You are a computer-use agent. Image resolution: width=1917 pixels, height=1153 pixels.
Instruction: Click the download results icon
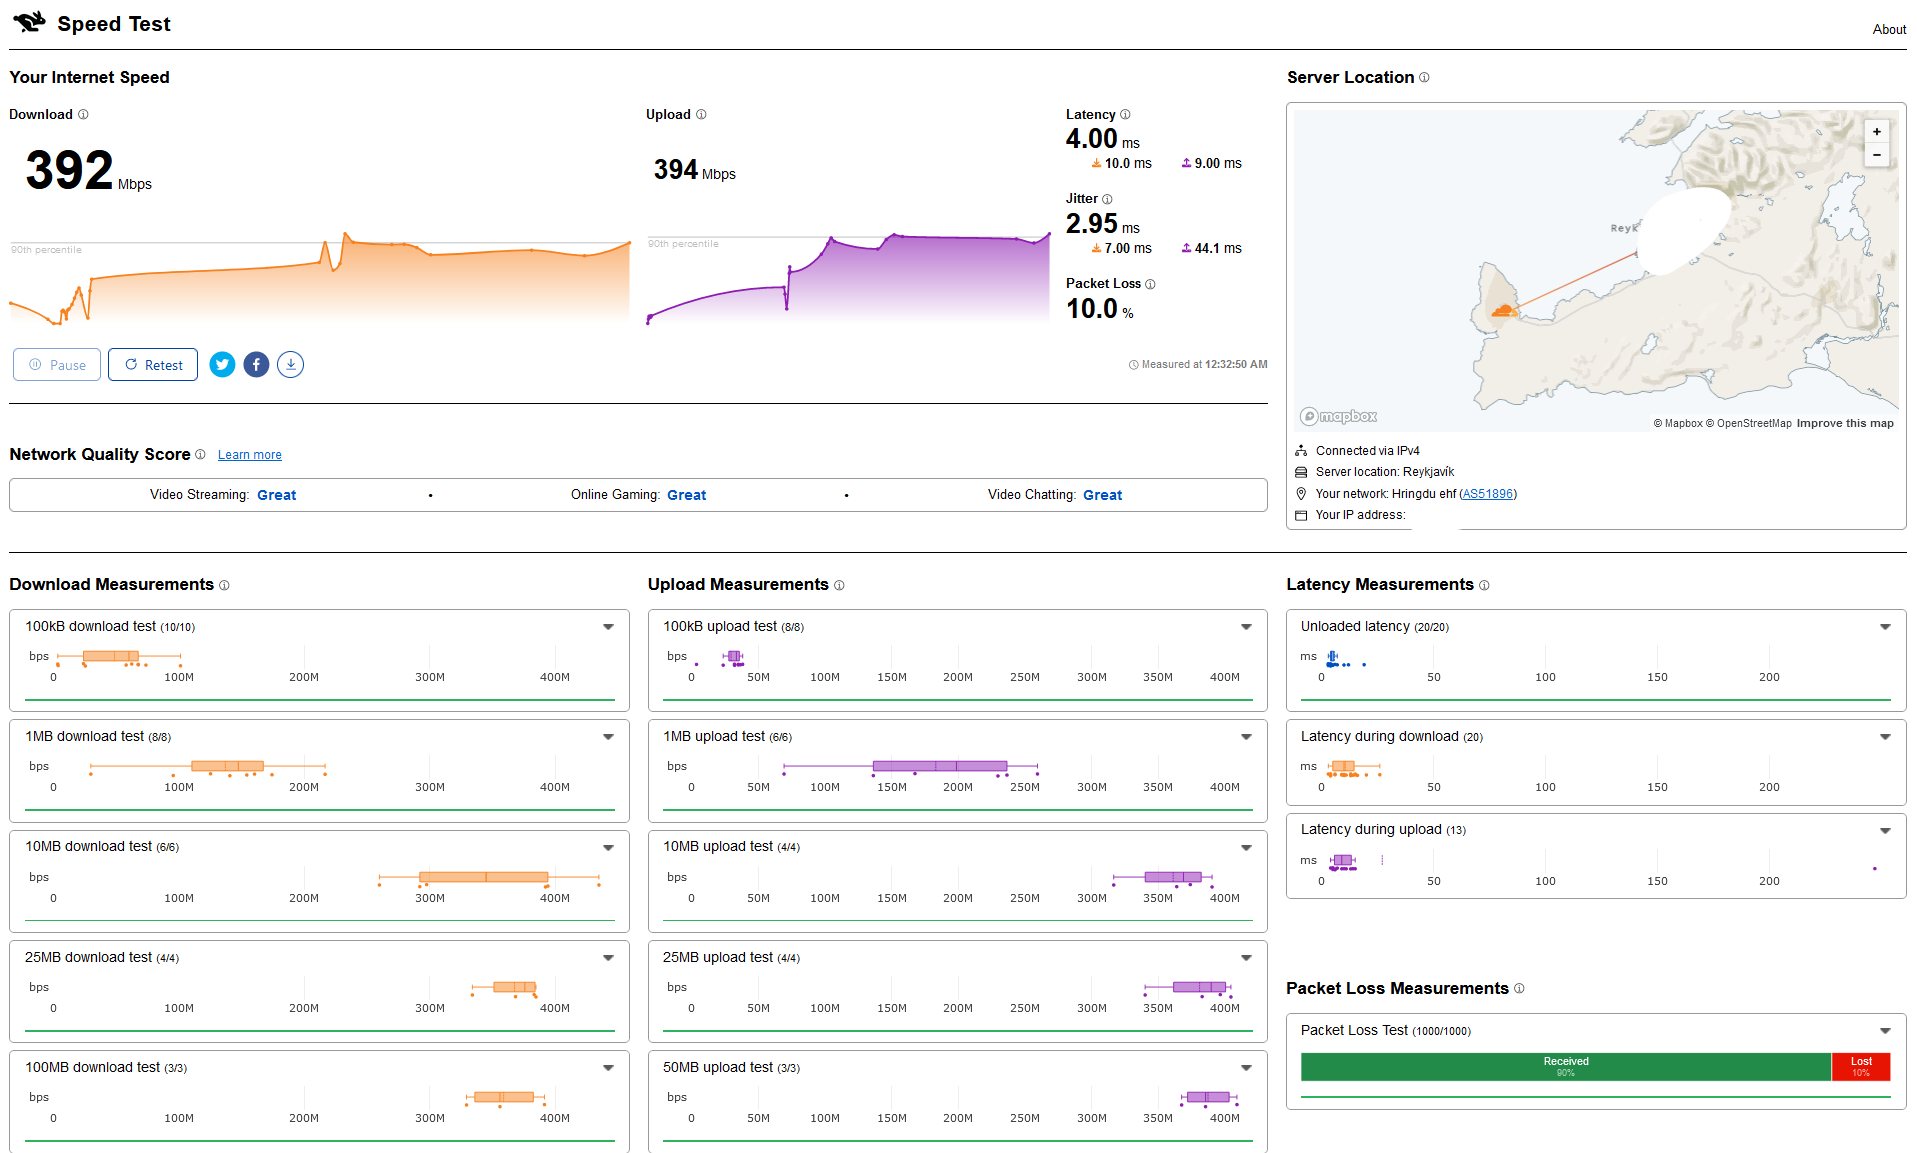290,365
